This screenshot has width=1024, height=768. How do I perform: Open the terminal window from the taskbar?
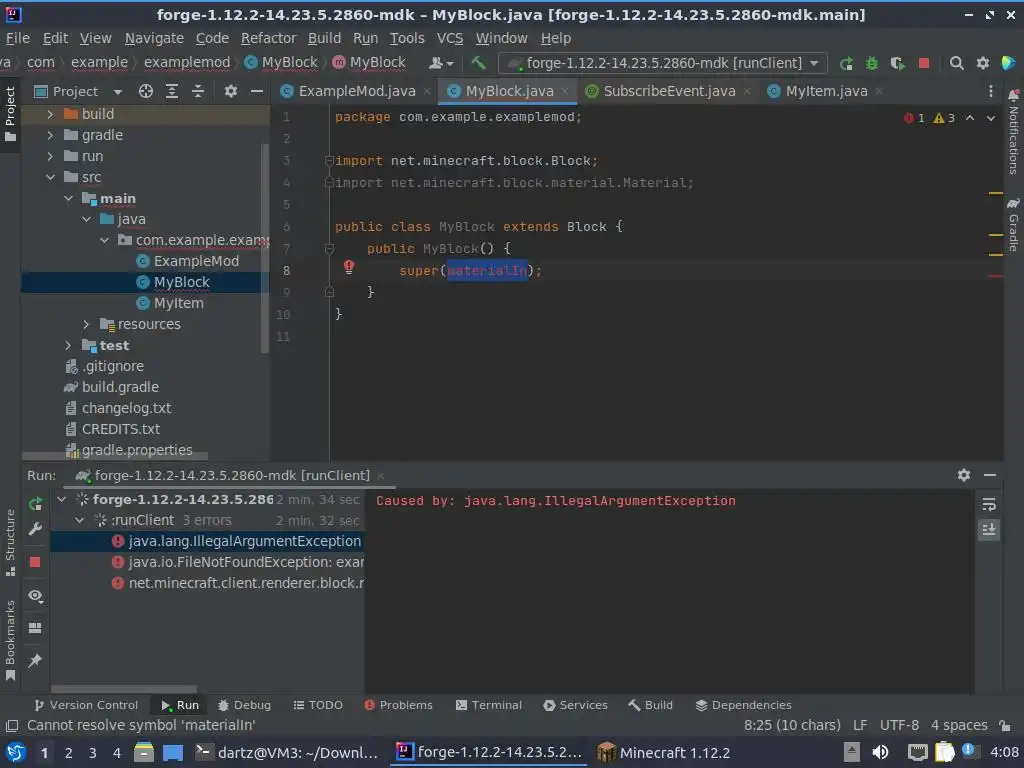point(287,752)
